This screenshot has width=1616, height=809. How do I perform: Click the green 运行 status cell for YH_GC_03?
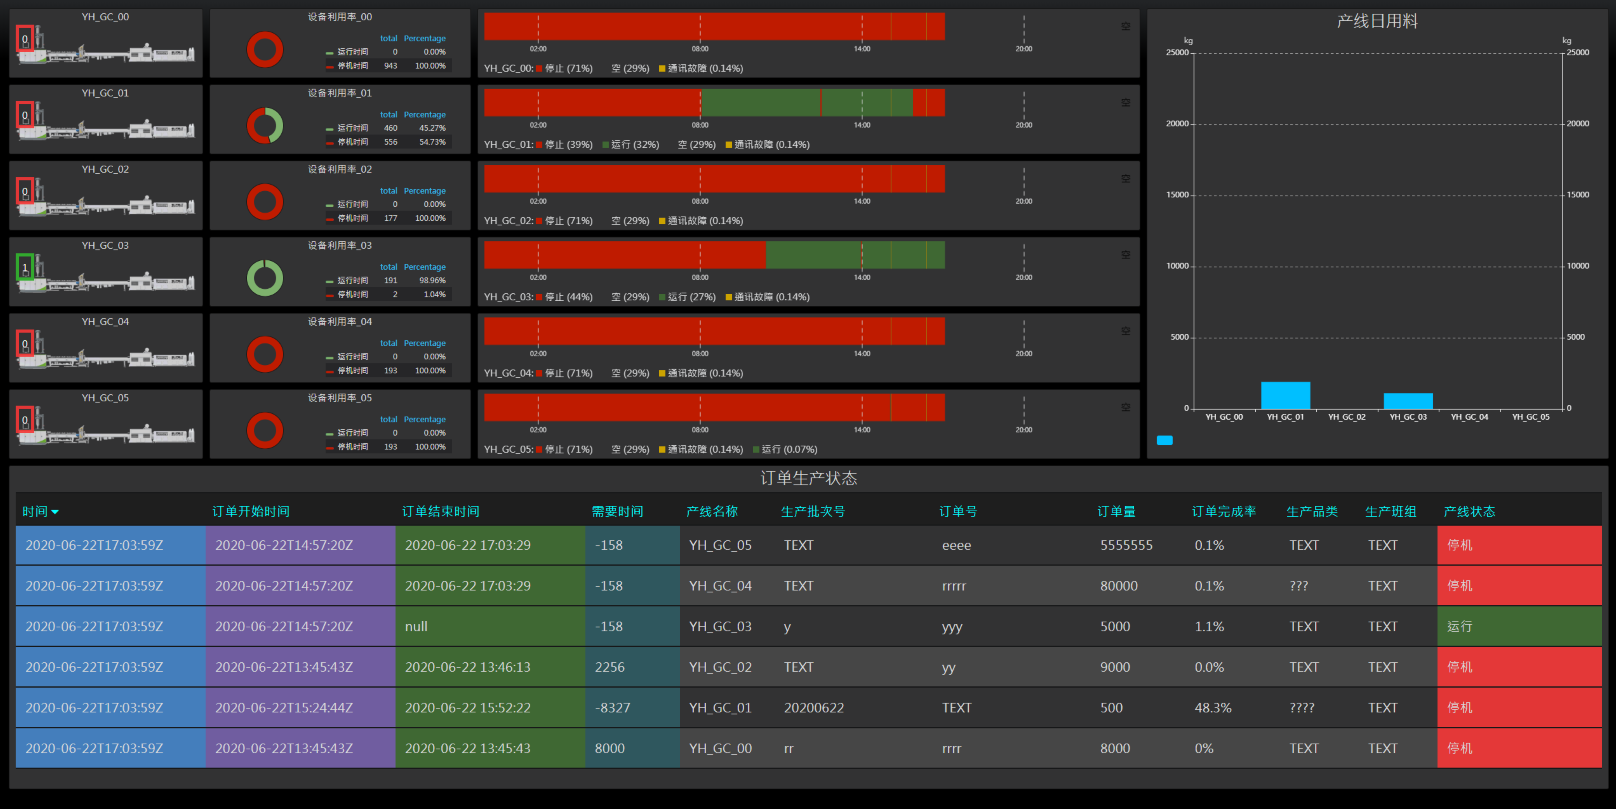coord(1520,627)
